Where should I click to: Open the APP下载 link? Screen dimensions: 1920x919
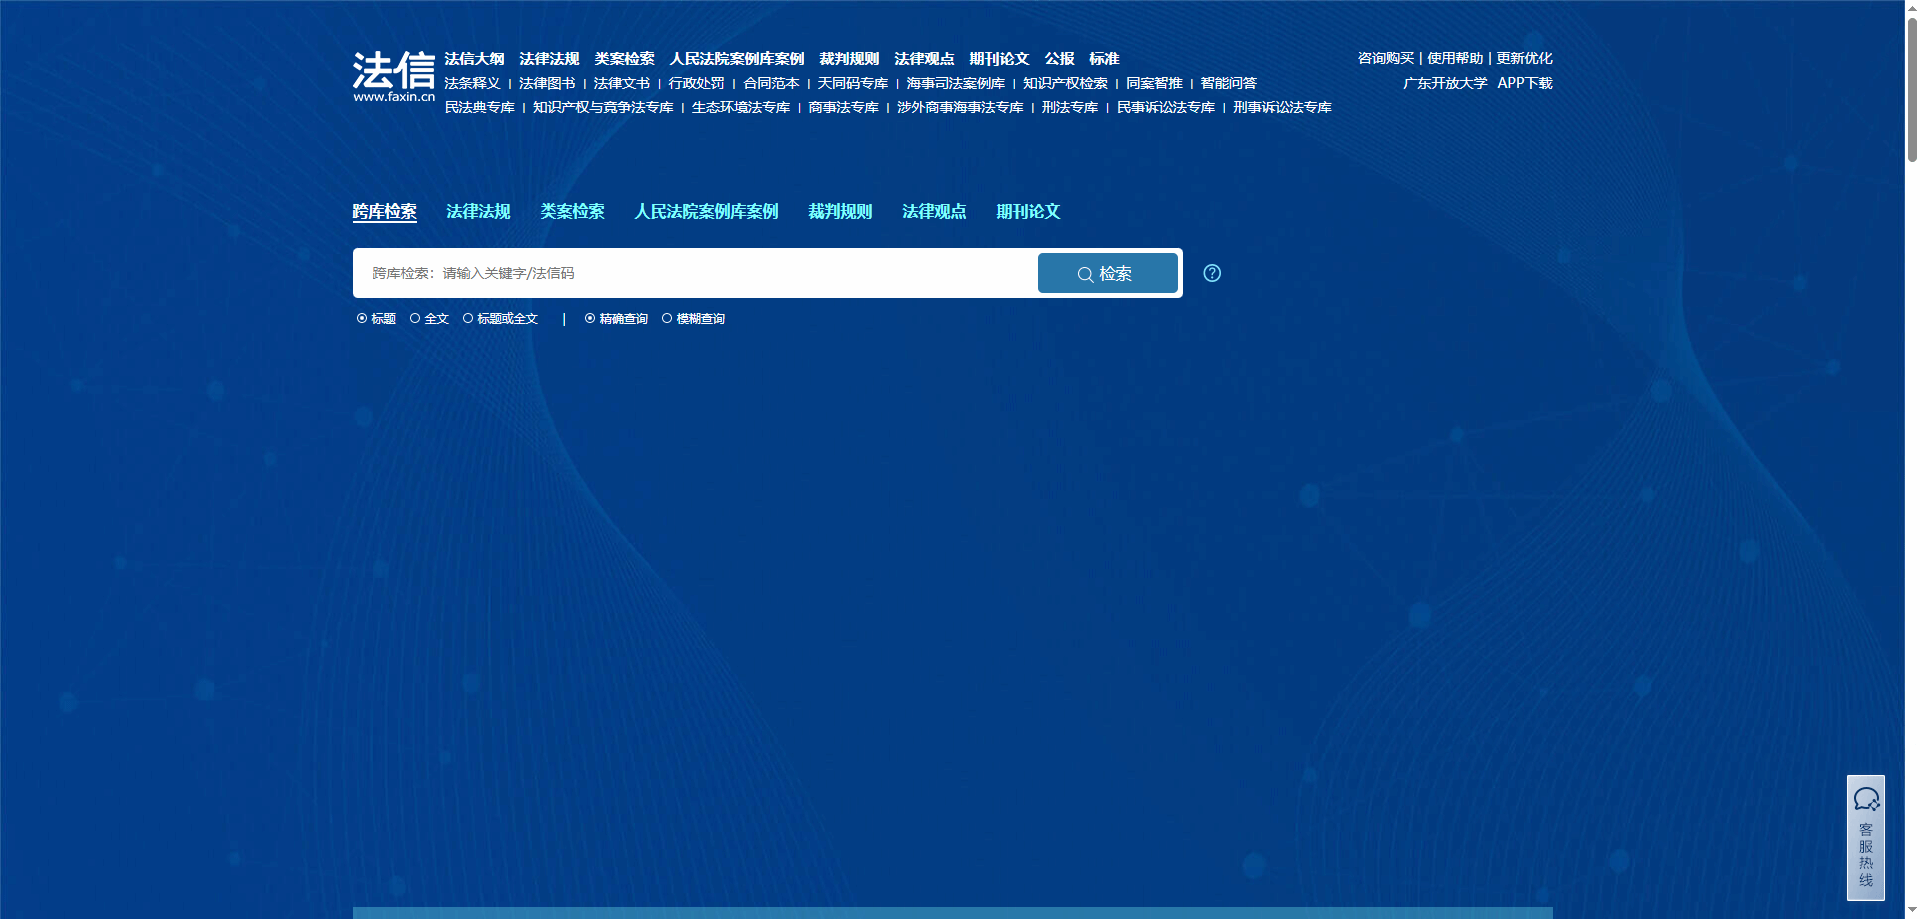tap(1524, 83)
